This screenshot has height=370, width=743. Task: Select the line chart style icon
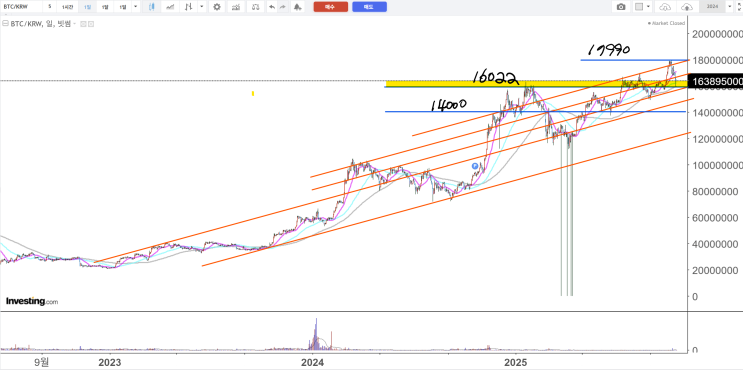point(169,7)
